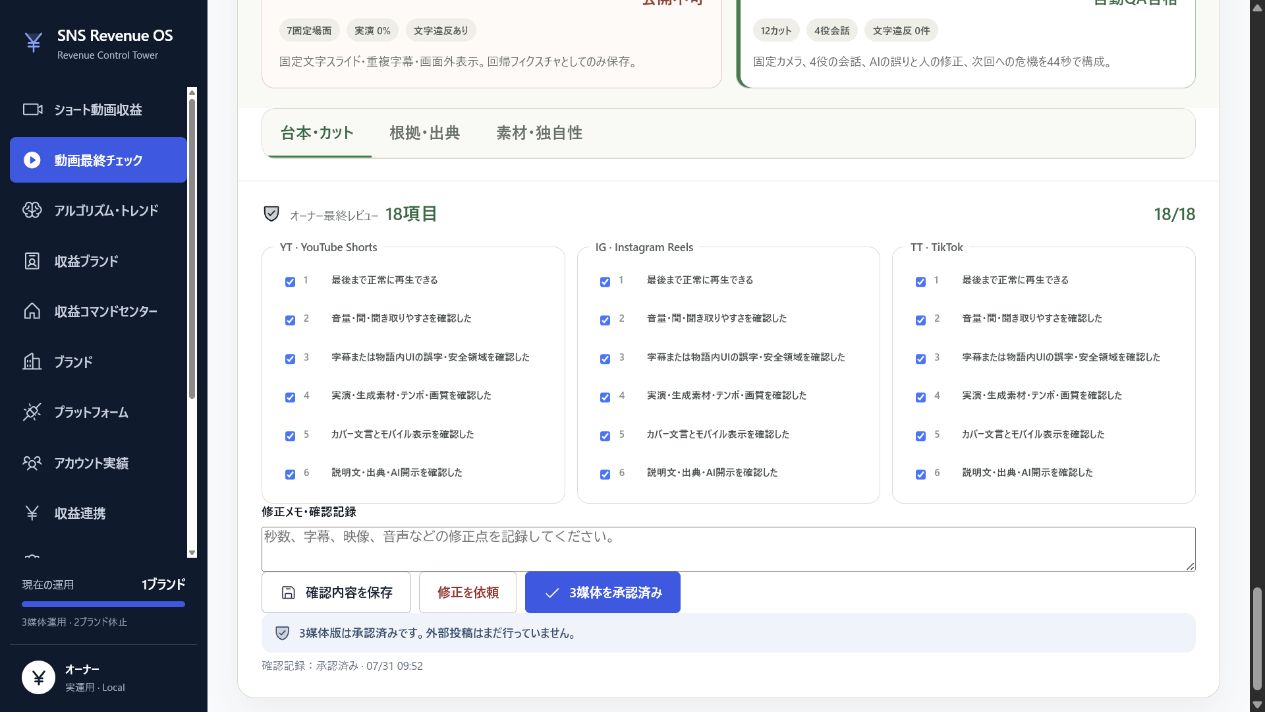Click 修正を依頼 button
The image size is (1265, 712).
(x=468, y=592)
